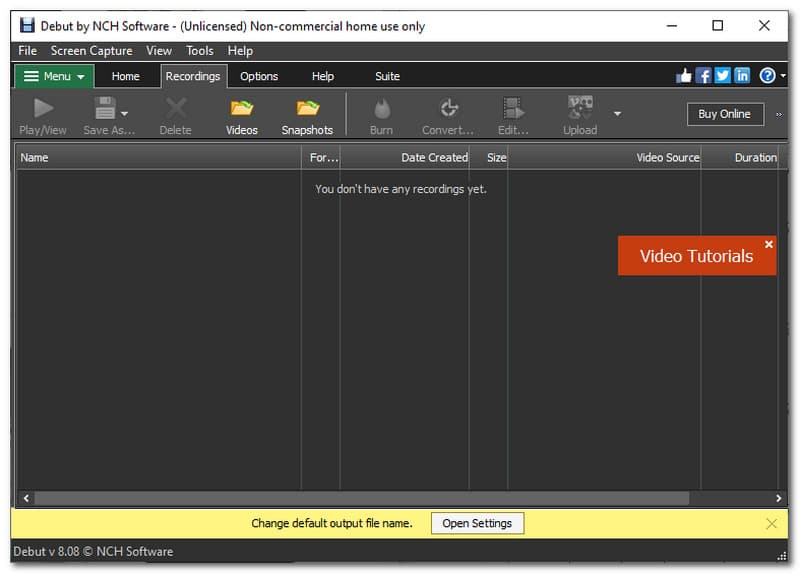The height and width of the screenshot is (574, 800).
Task: Click the Buy Online button
Action: click(x=725, y=114)
